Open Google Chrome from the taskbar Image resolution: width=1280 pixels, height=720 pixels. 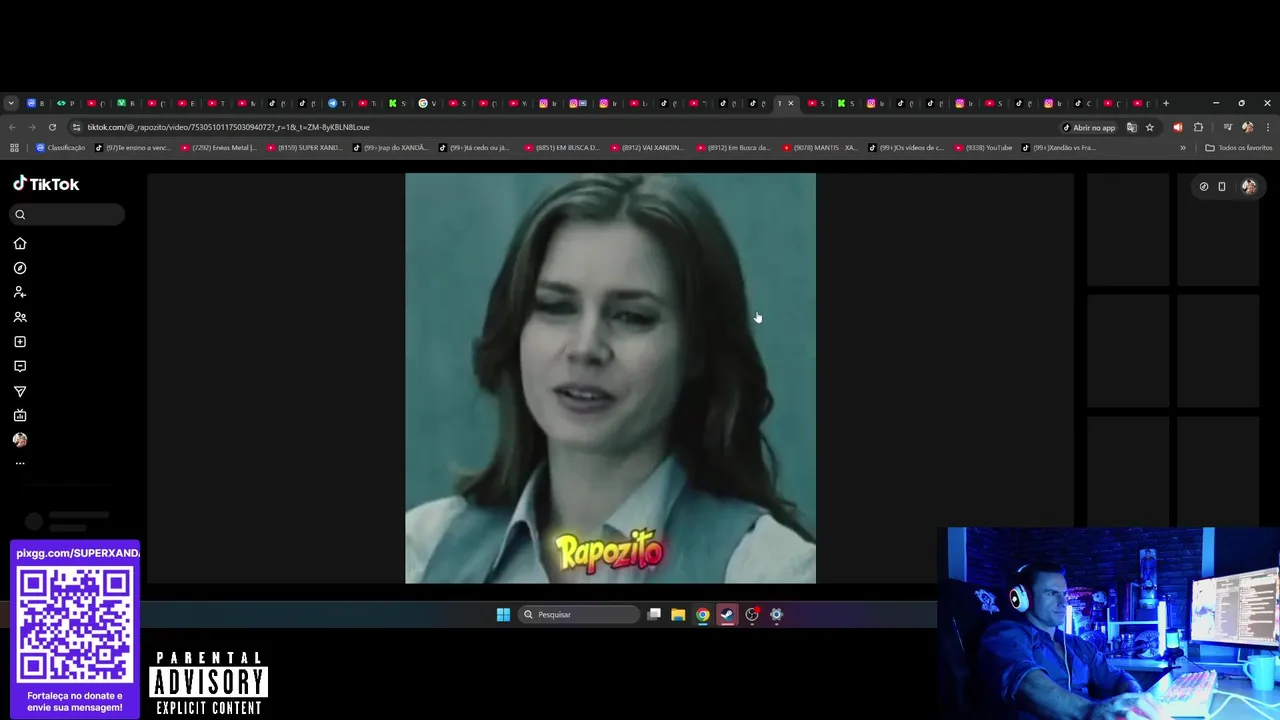coord(703,615)
